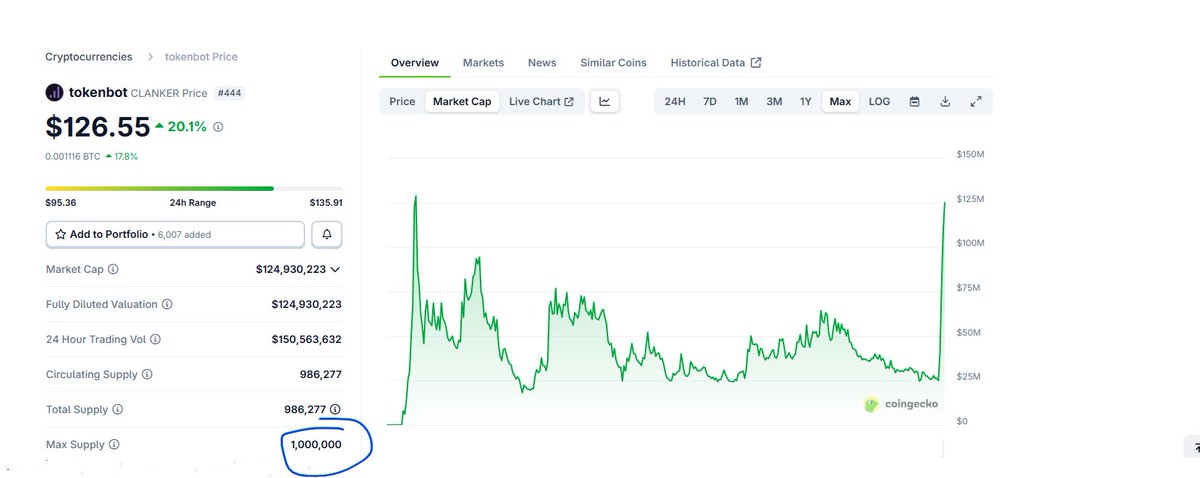
Task: Click info icon next to 986,277 total supply value
Action: point(335,409)
